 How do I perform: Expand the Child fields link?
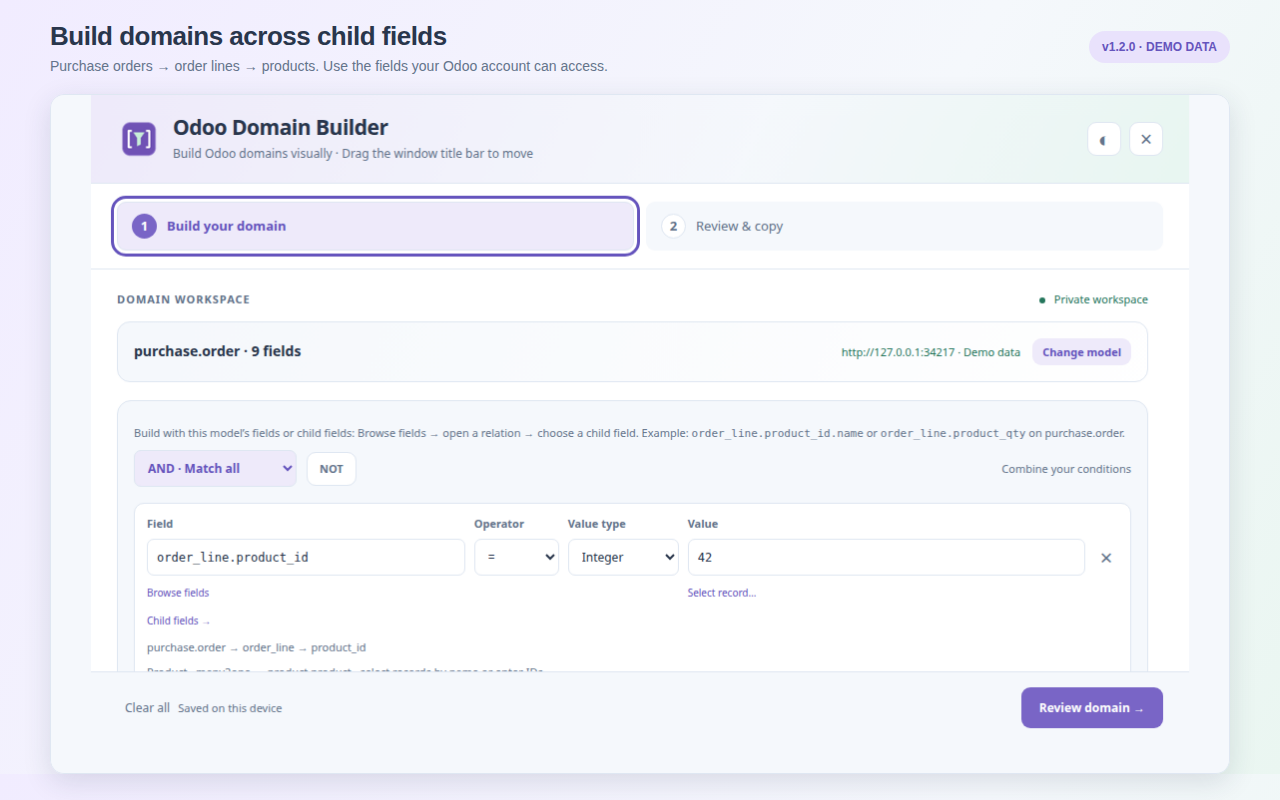click(x=179, y=621)
